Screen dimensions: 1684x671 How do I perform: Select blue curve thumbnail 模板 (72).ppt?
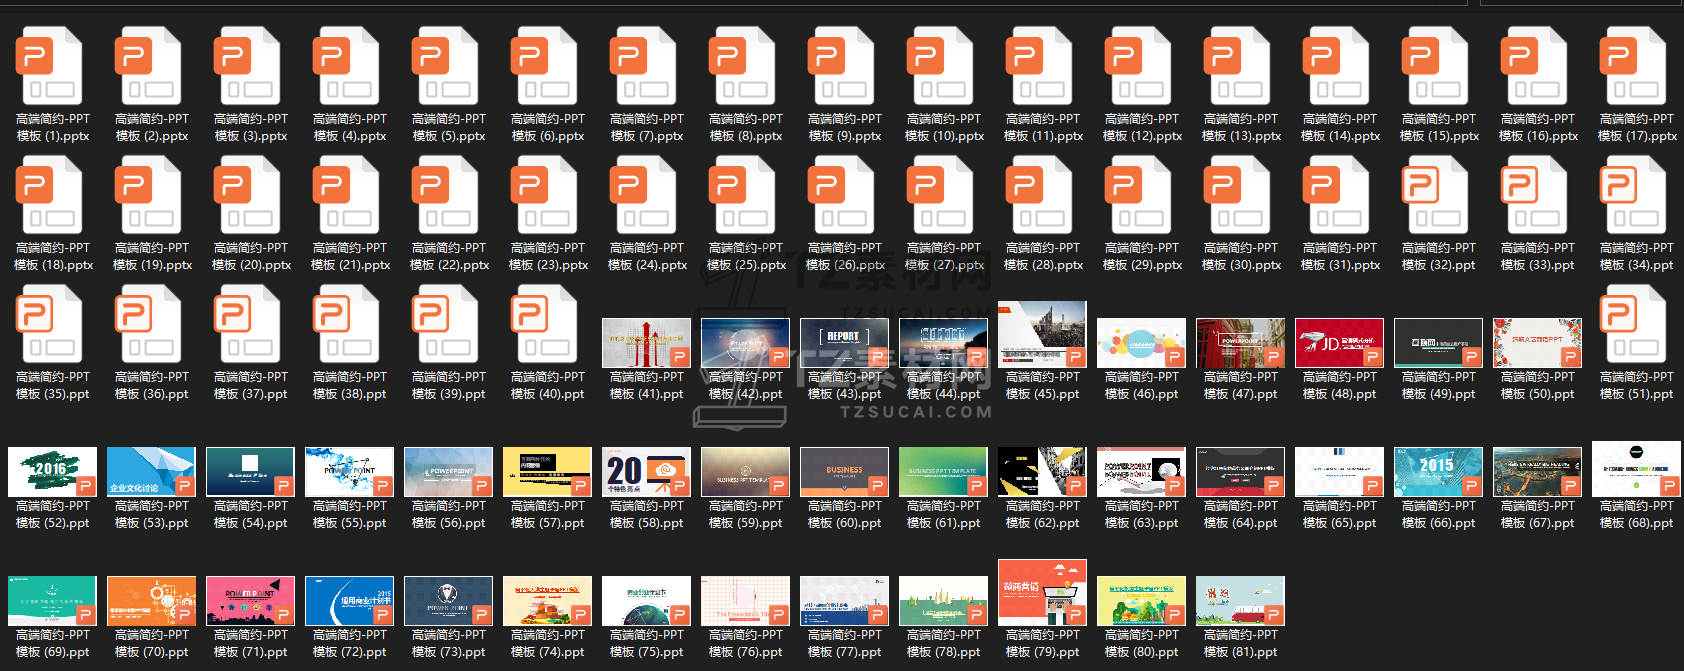349,601
